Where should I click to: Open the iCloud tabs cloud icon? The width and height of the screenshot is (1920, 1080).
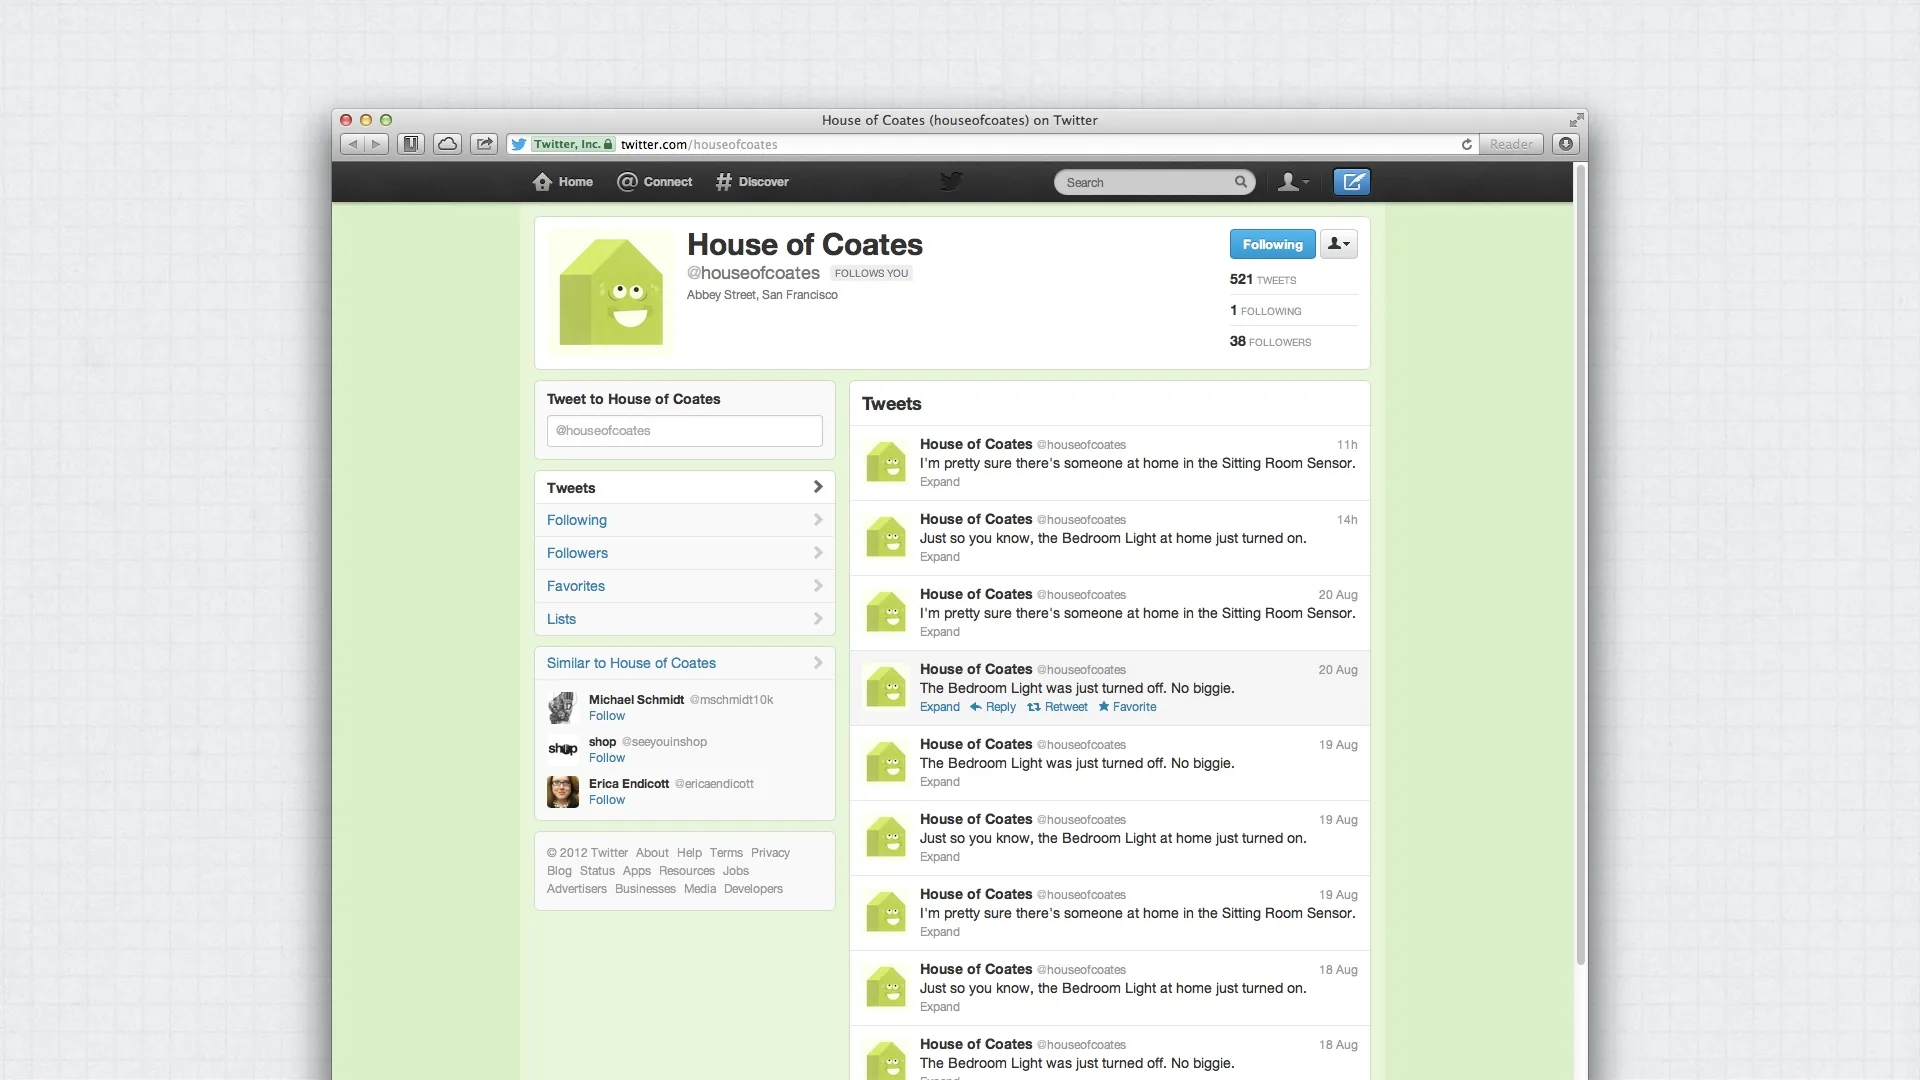(x=448, y=144)
